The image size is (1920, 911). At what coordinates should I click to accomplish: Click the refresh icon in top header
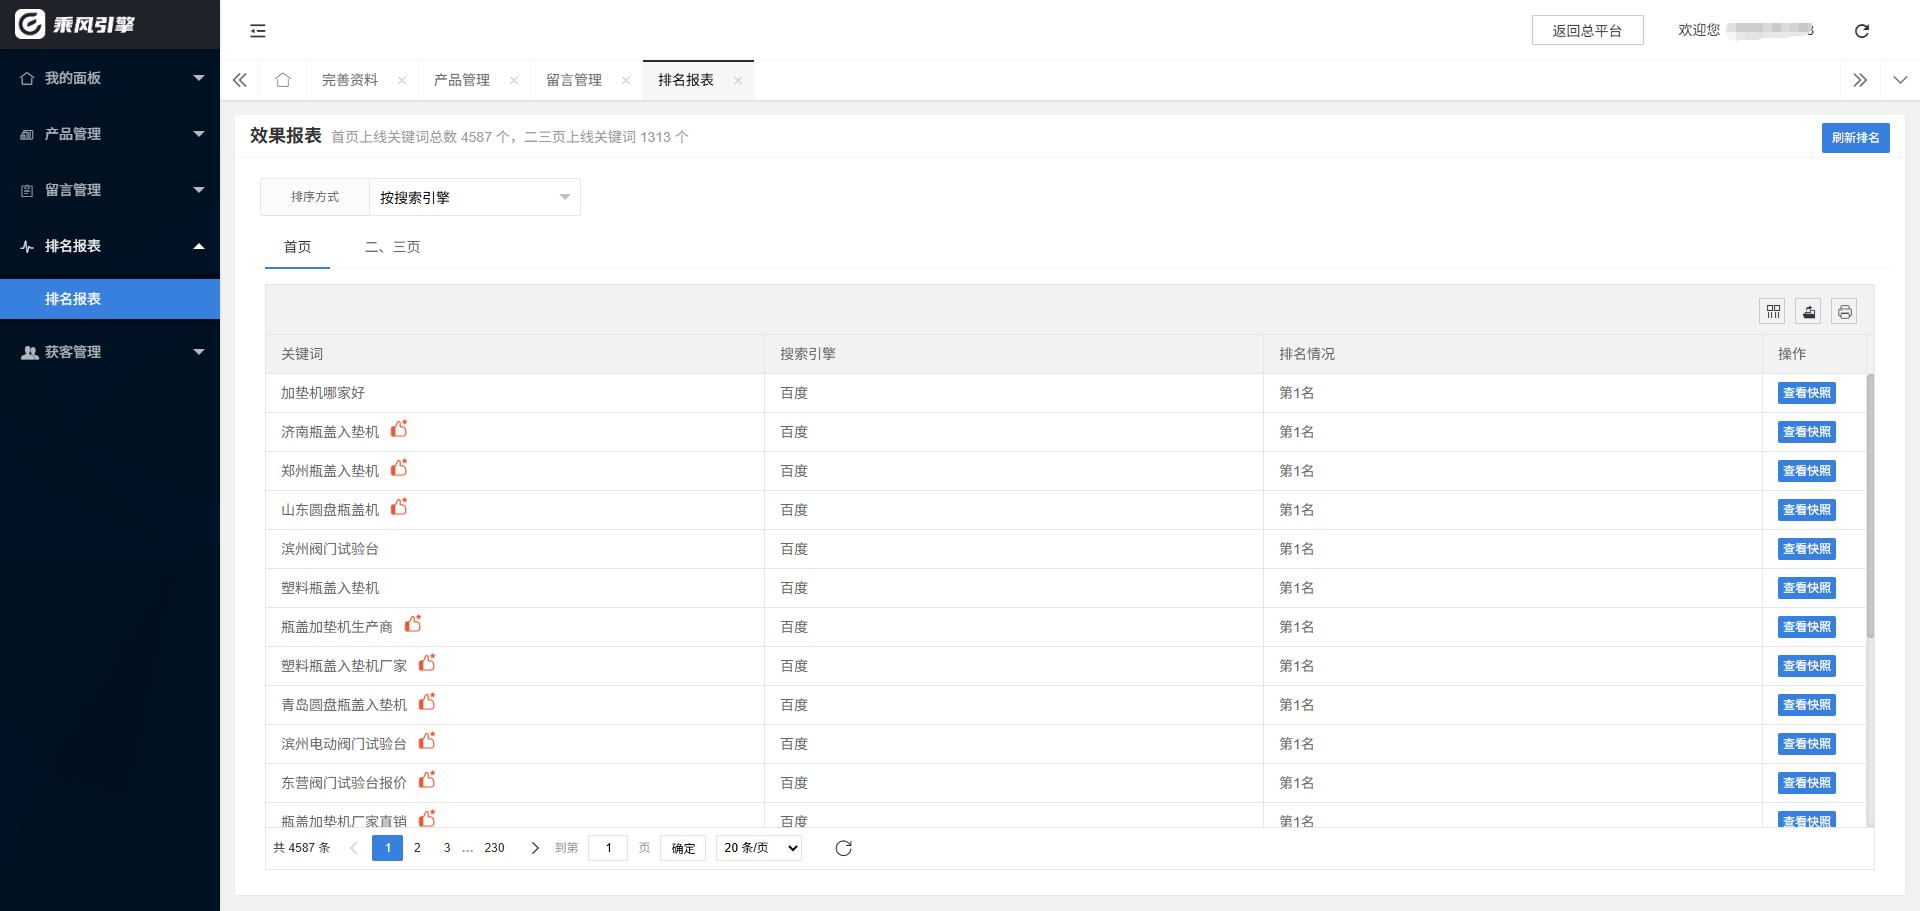1861,31
